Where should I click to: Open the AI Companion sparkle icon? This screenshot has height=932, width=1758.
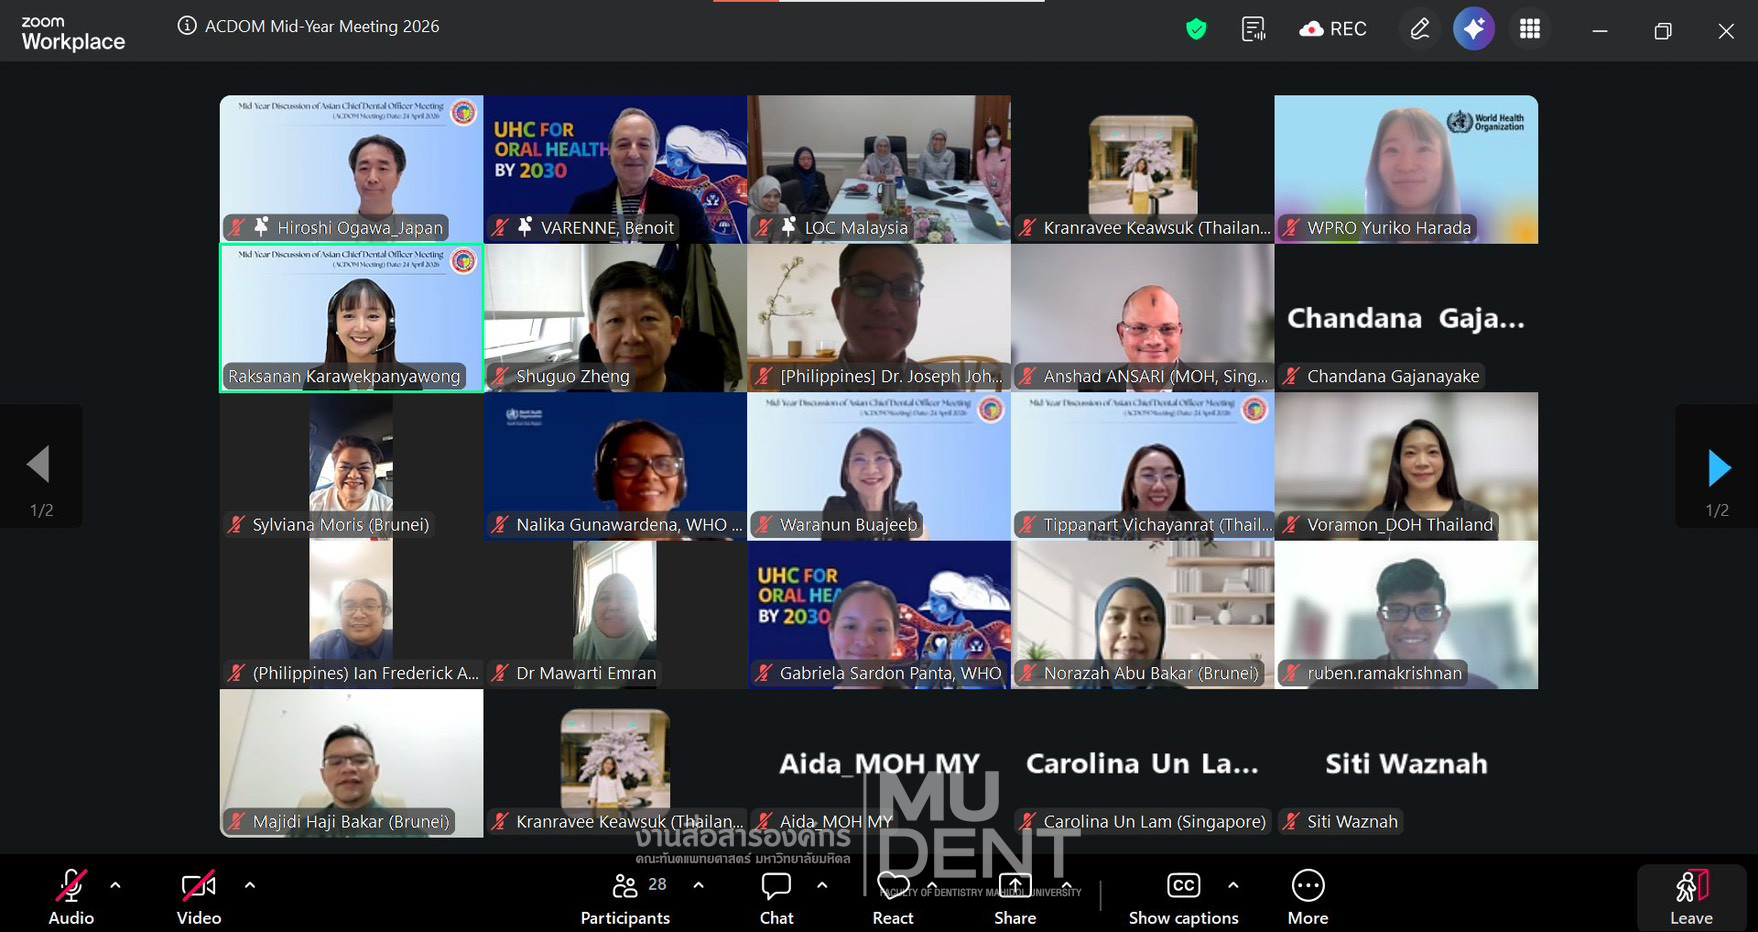[1473, 29]
